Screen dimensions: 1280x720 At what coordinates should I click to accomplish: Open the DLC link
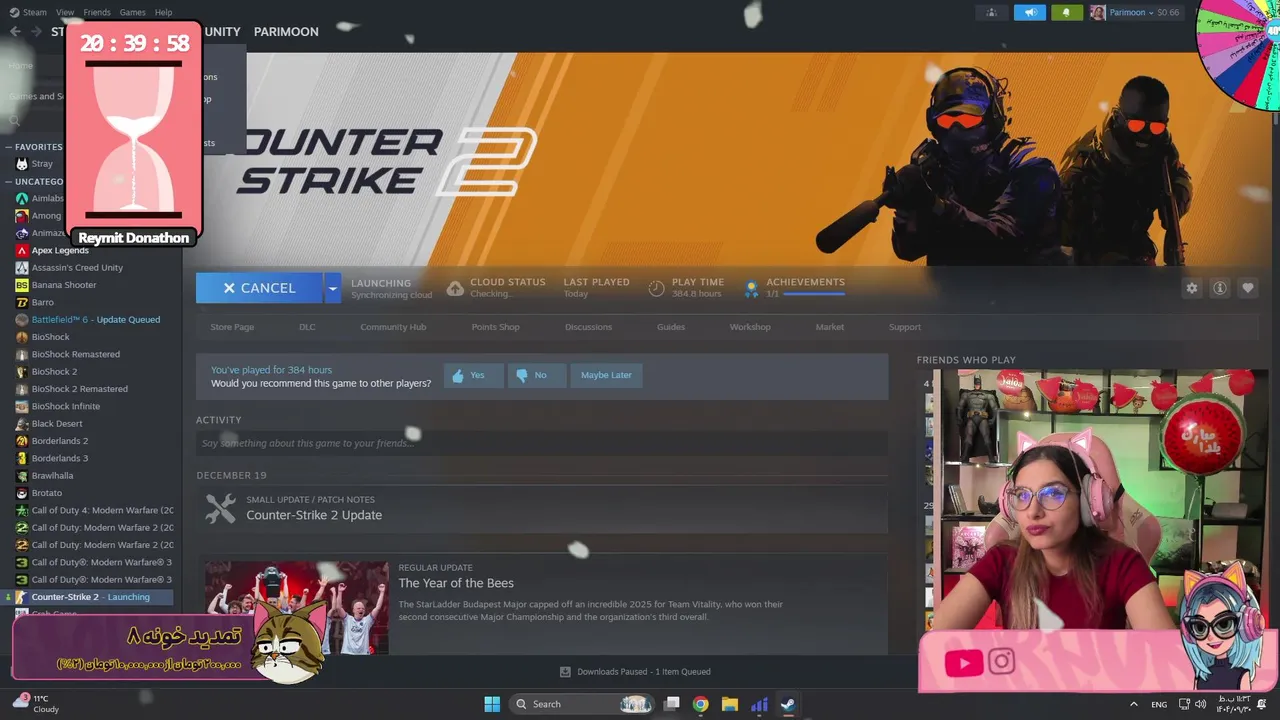coord(307,327)
